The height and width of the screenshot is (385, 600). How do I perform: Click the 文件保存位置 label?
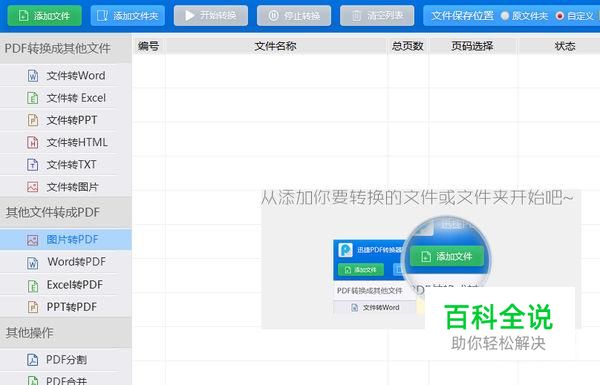(x=462, y=16)
